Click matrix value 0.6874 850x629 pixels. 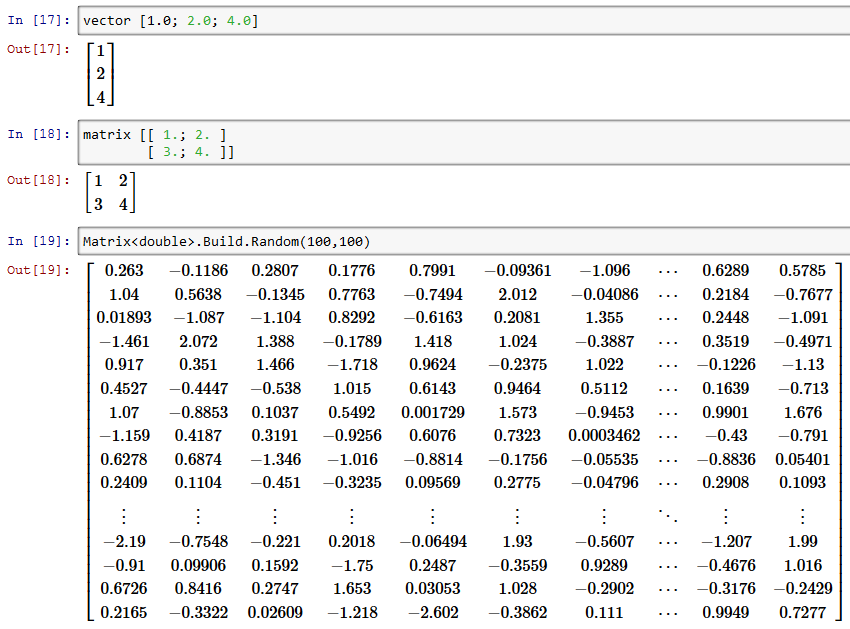click(198, 460)
